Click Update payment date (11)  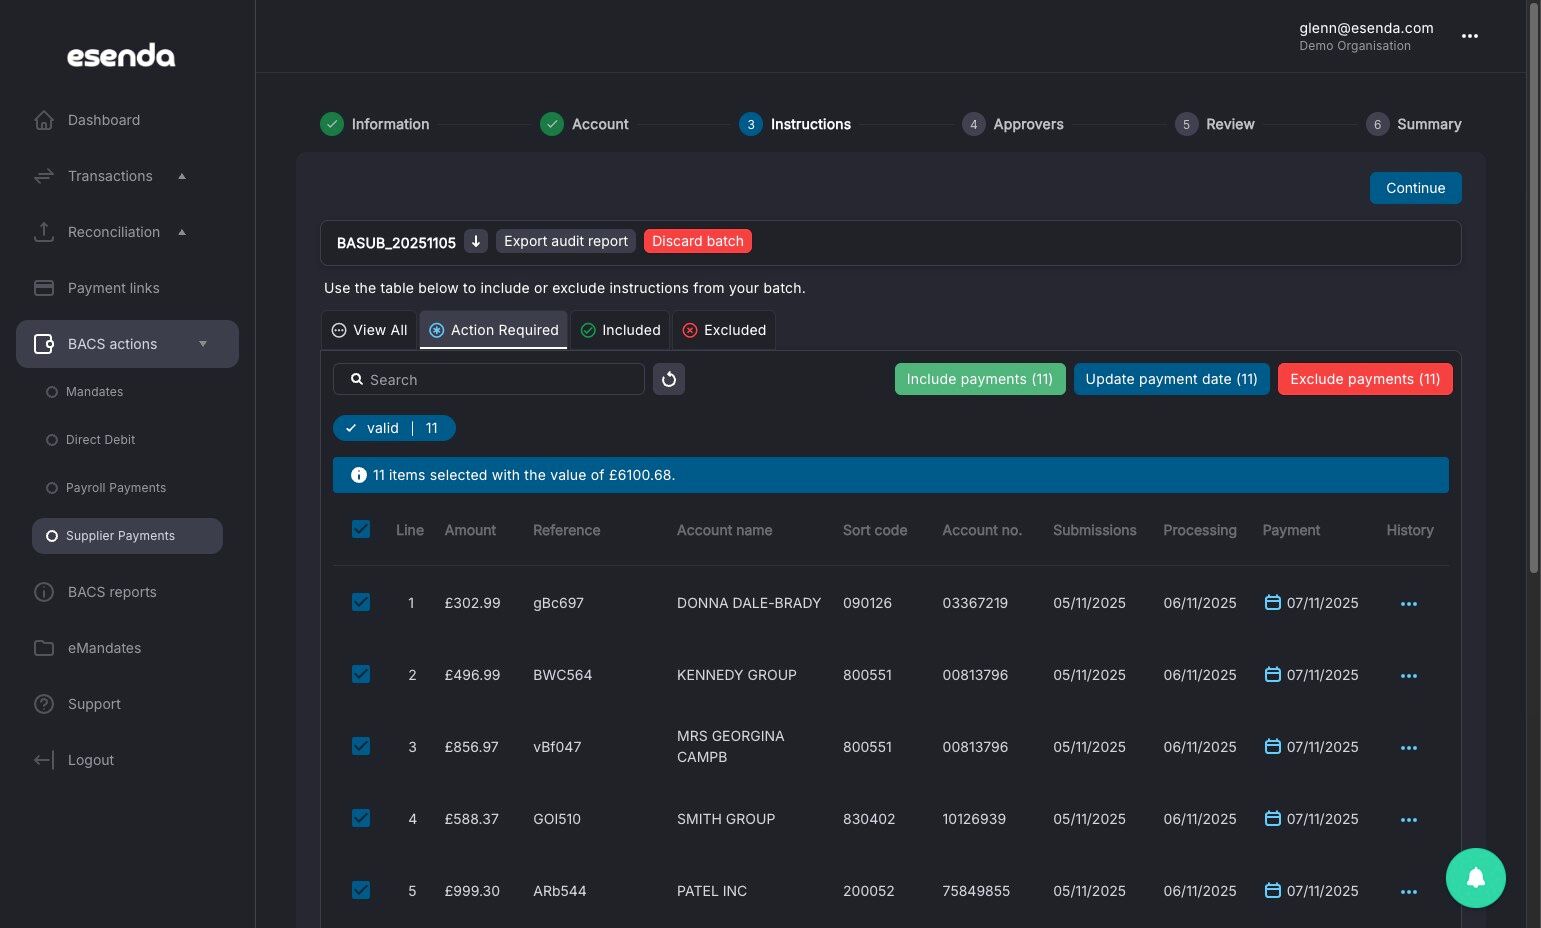(x=1171, y=379)
